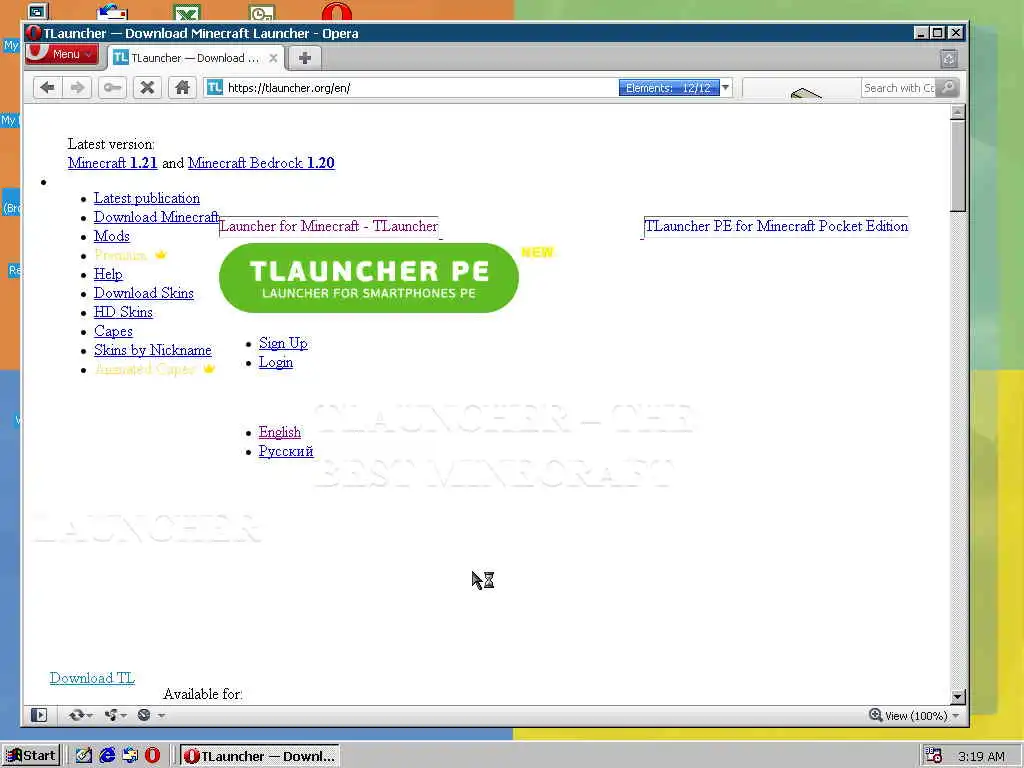Expand the Opera Unite dropdown arrow

point(123,716)
